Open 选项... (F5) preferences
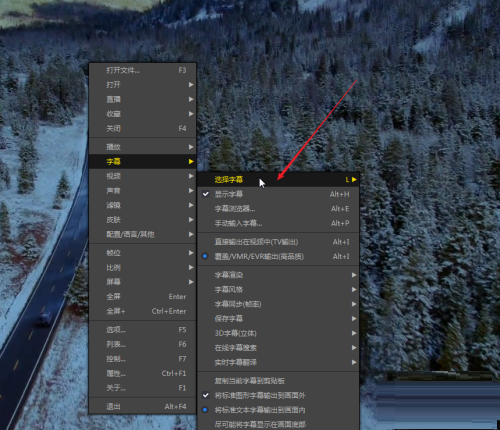 coord(143,330)
